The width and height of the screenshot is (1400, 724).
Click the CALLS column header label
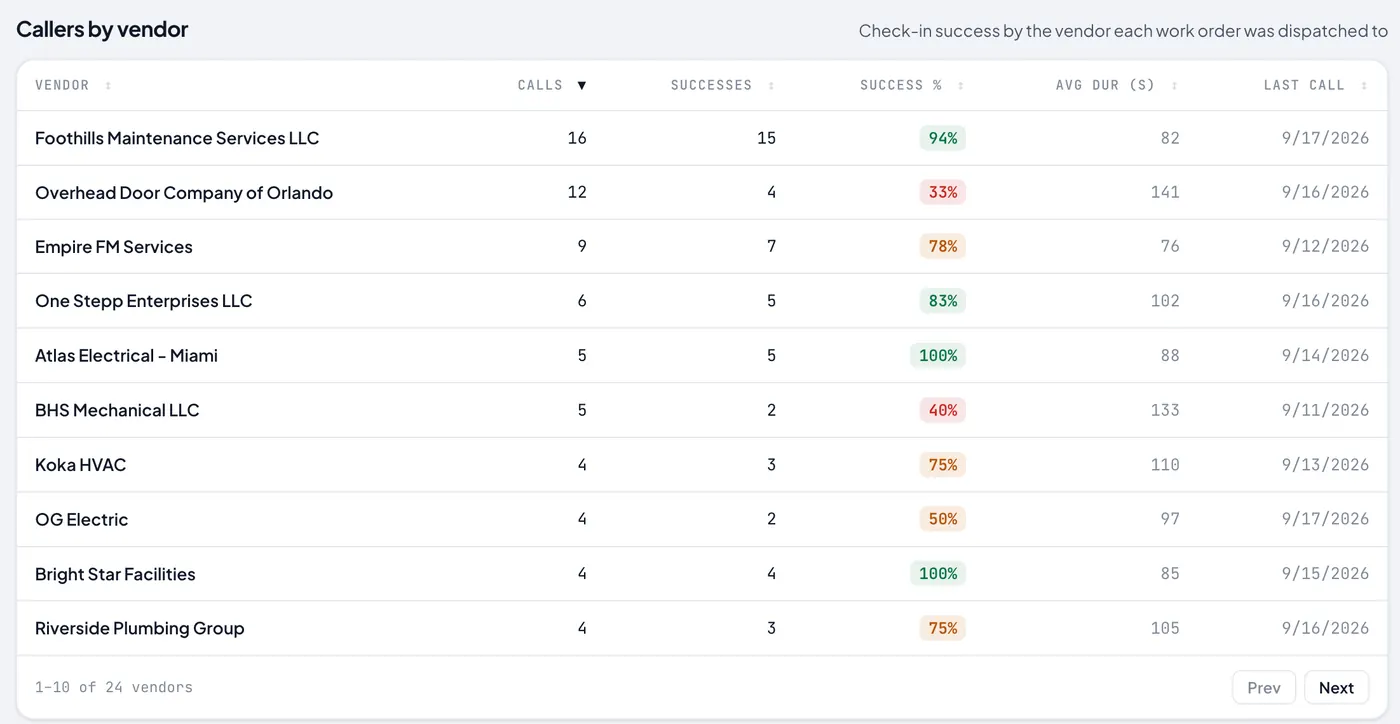click(540, 85)
